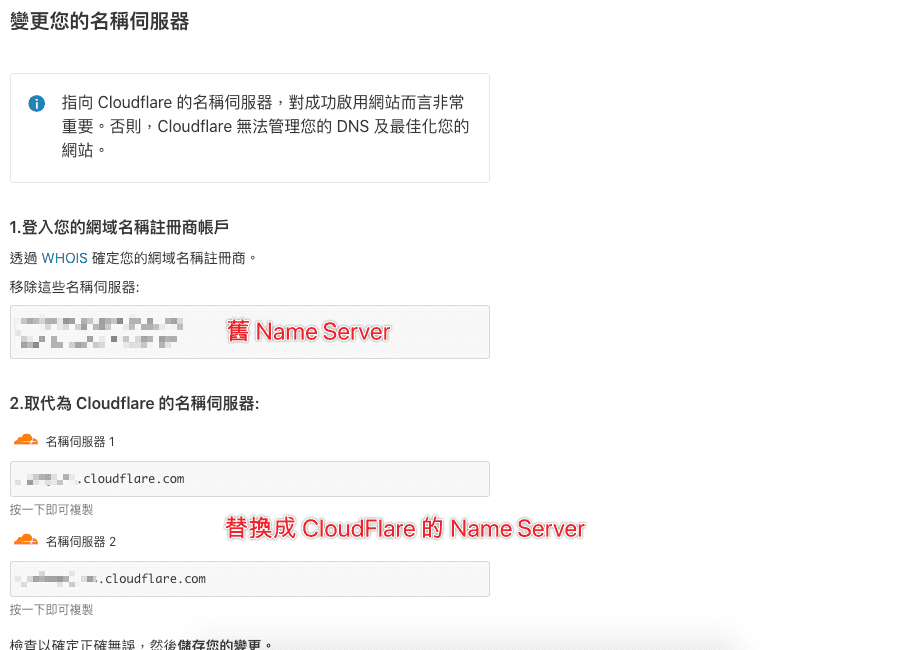This screenshot has height=650, width=920.
Task: Select the heading 2.取代為 Cloudflare 的名稱伺服器
Action: pos(134,404)
